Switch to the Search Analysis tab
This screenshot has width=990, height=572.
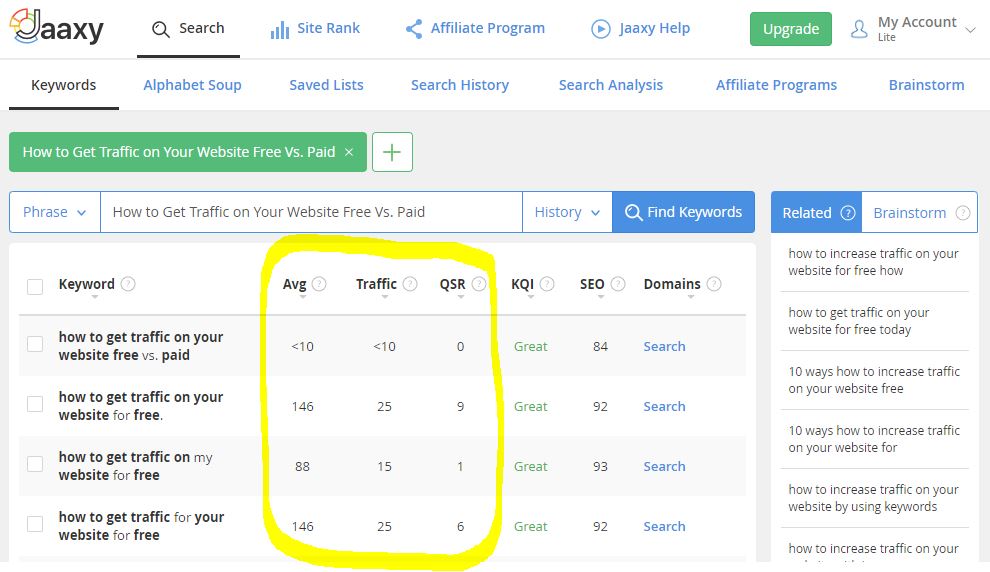point(611,85)
